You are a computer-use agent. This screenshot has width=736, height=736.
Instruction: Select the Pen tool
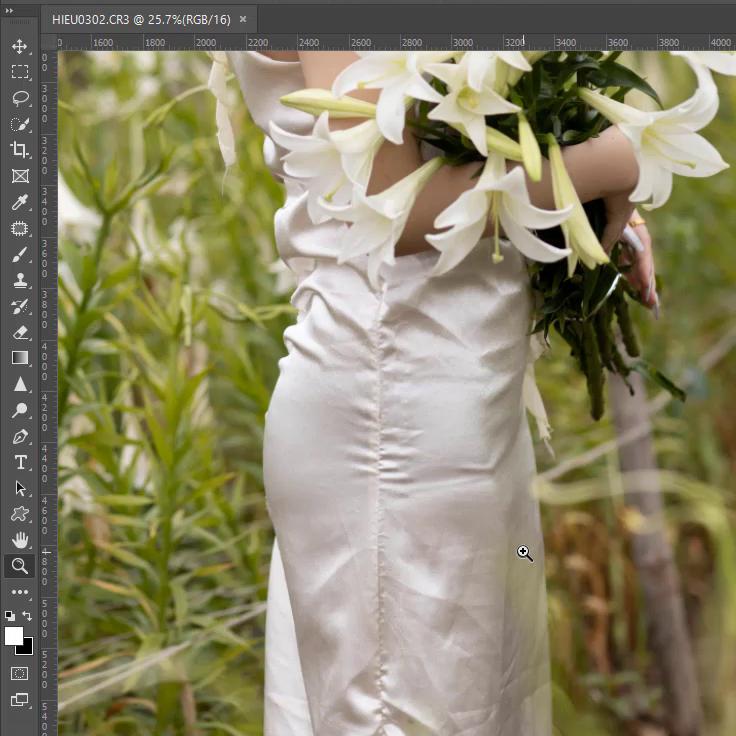click(19, 437)
